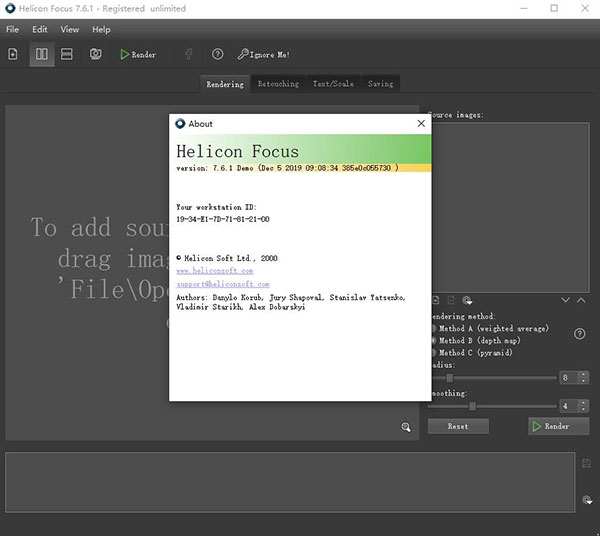Switch to the Text/Scale tab
This screenshot has height=536, width=600.
(x=333, y=84)
